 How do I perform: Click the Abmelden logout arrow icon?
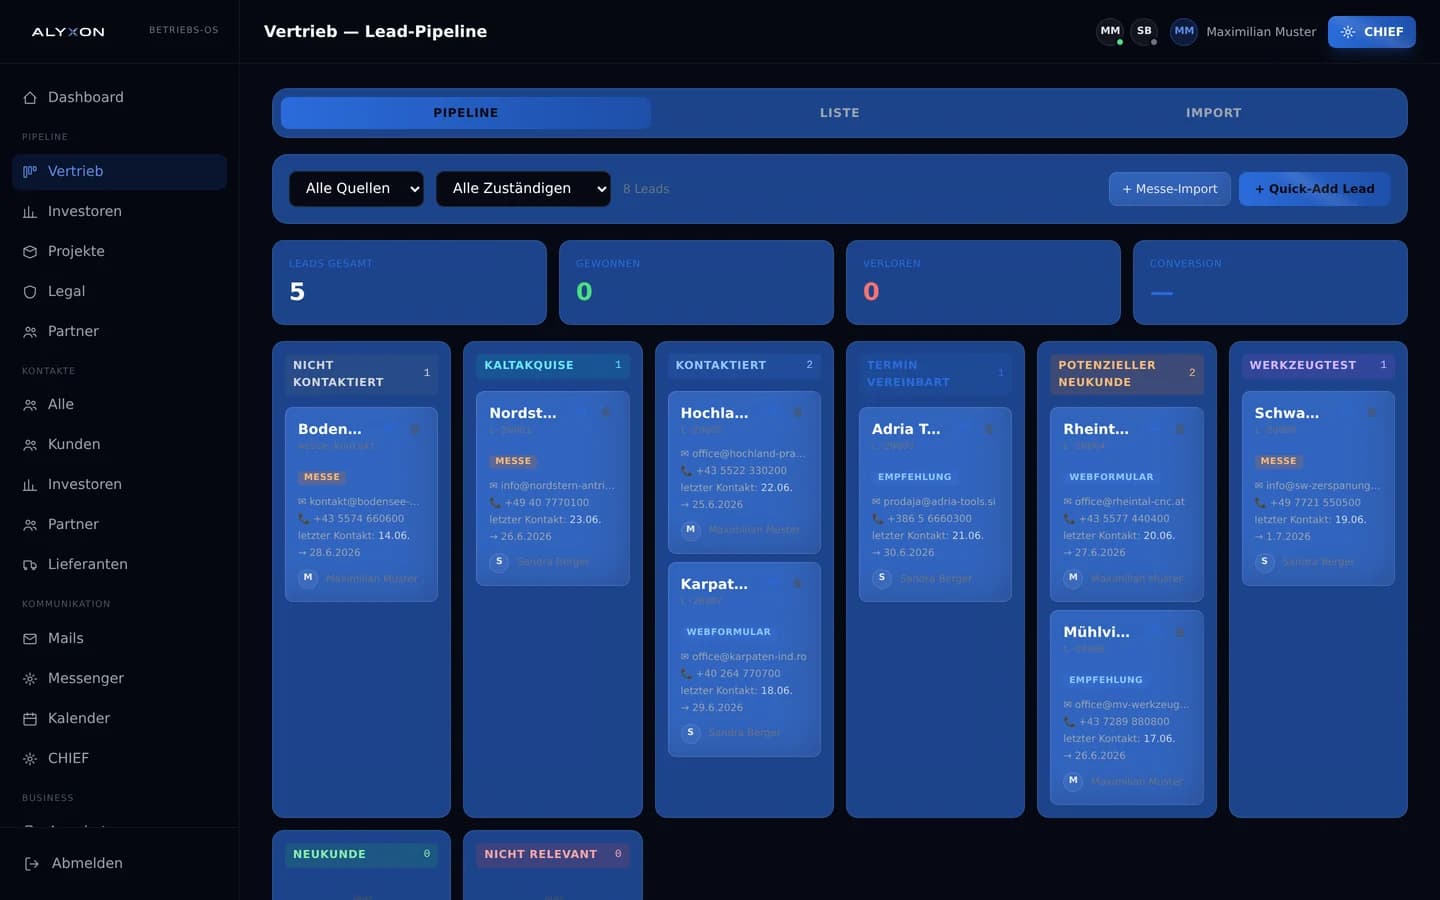pyautogui.click(x=32, y=864)
